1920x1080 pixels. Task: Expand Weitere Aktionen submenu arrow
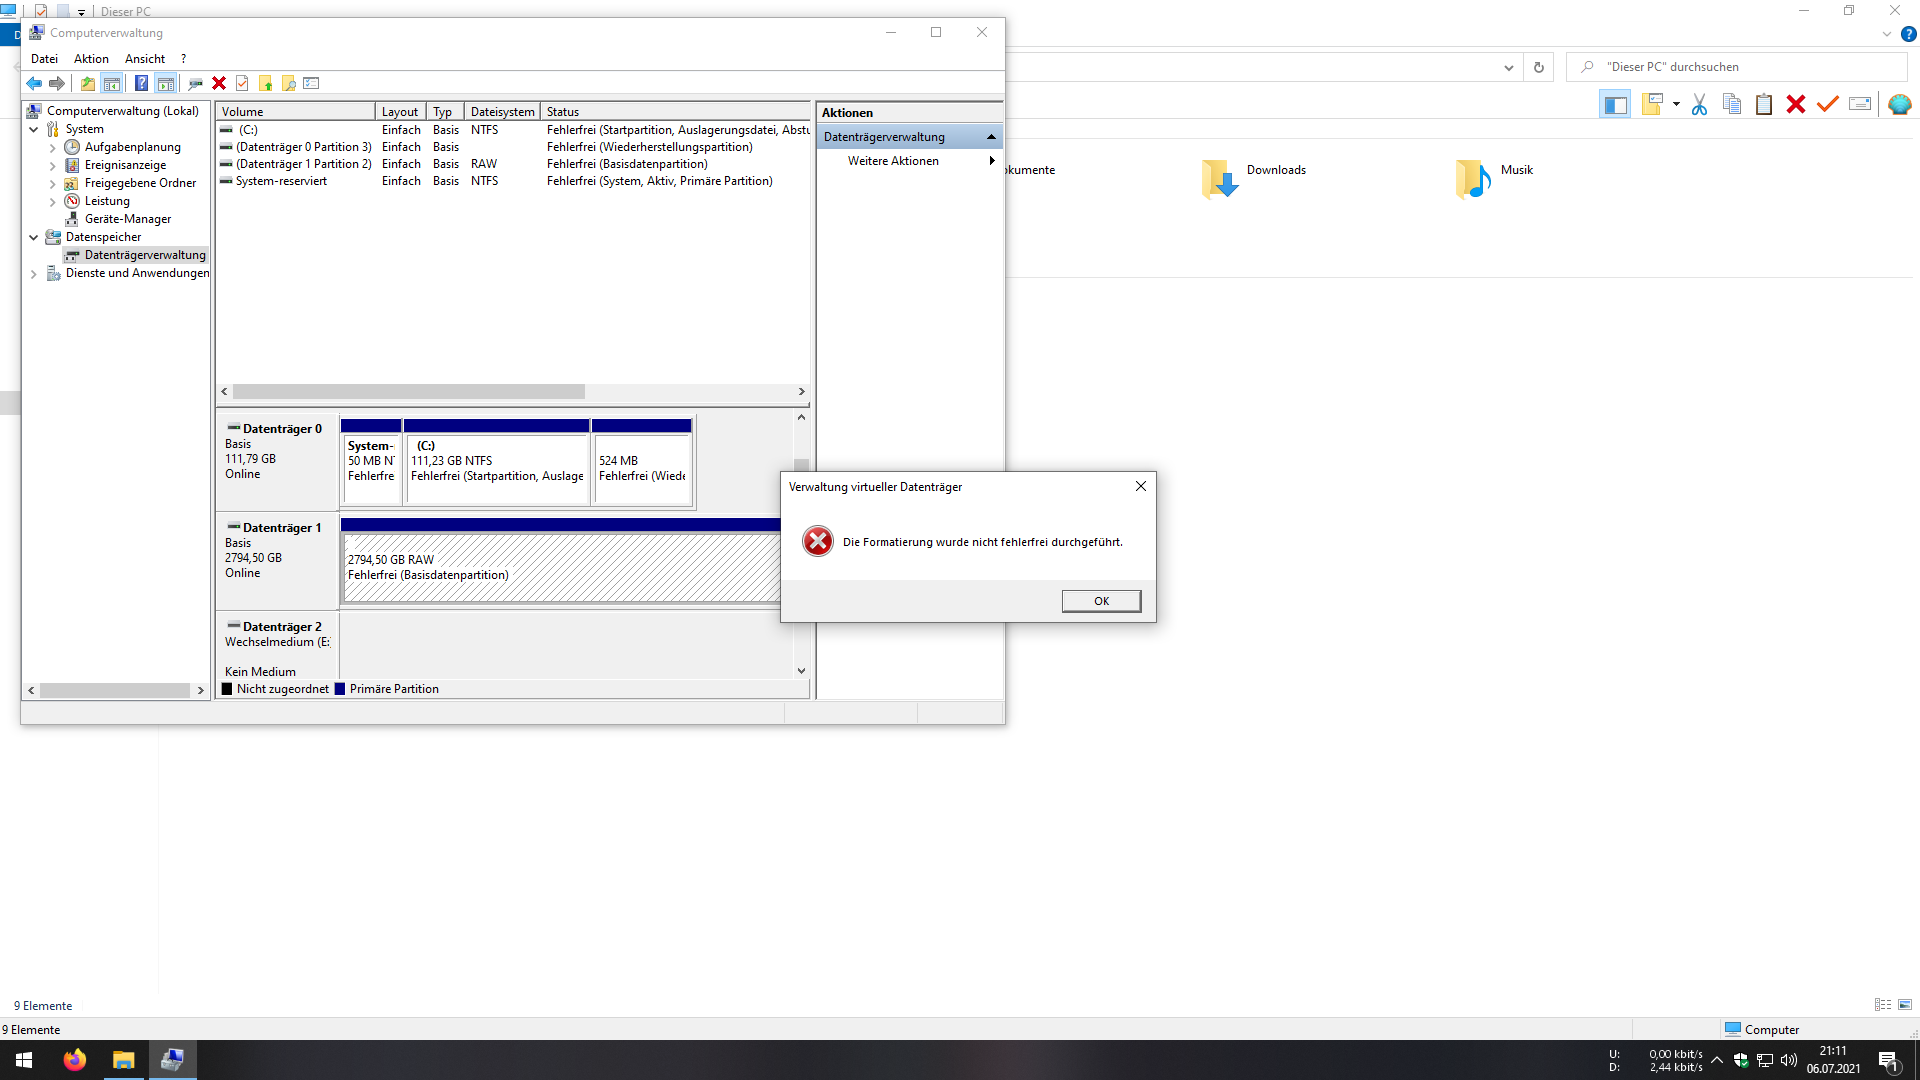[991, 161]
